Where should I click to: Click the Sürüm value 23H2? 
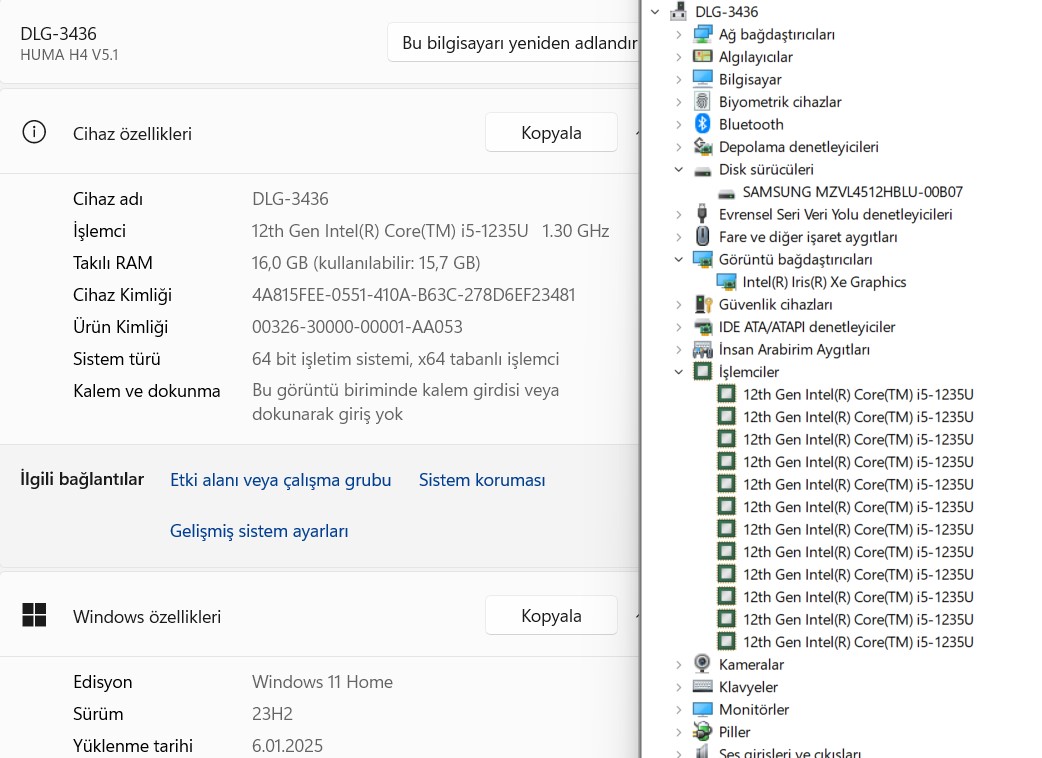click(272, 713)
